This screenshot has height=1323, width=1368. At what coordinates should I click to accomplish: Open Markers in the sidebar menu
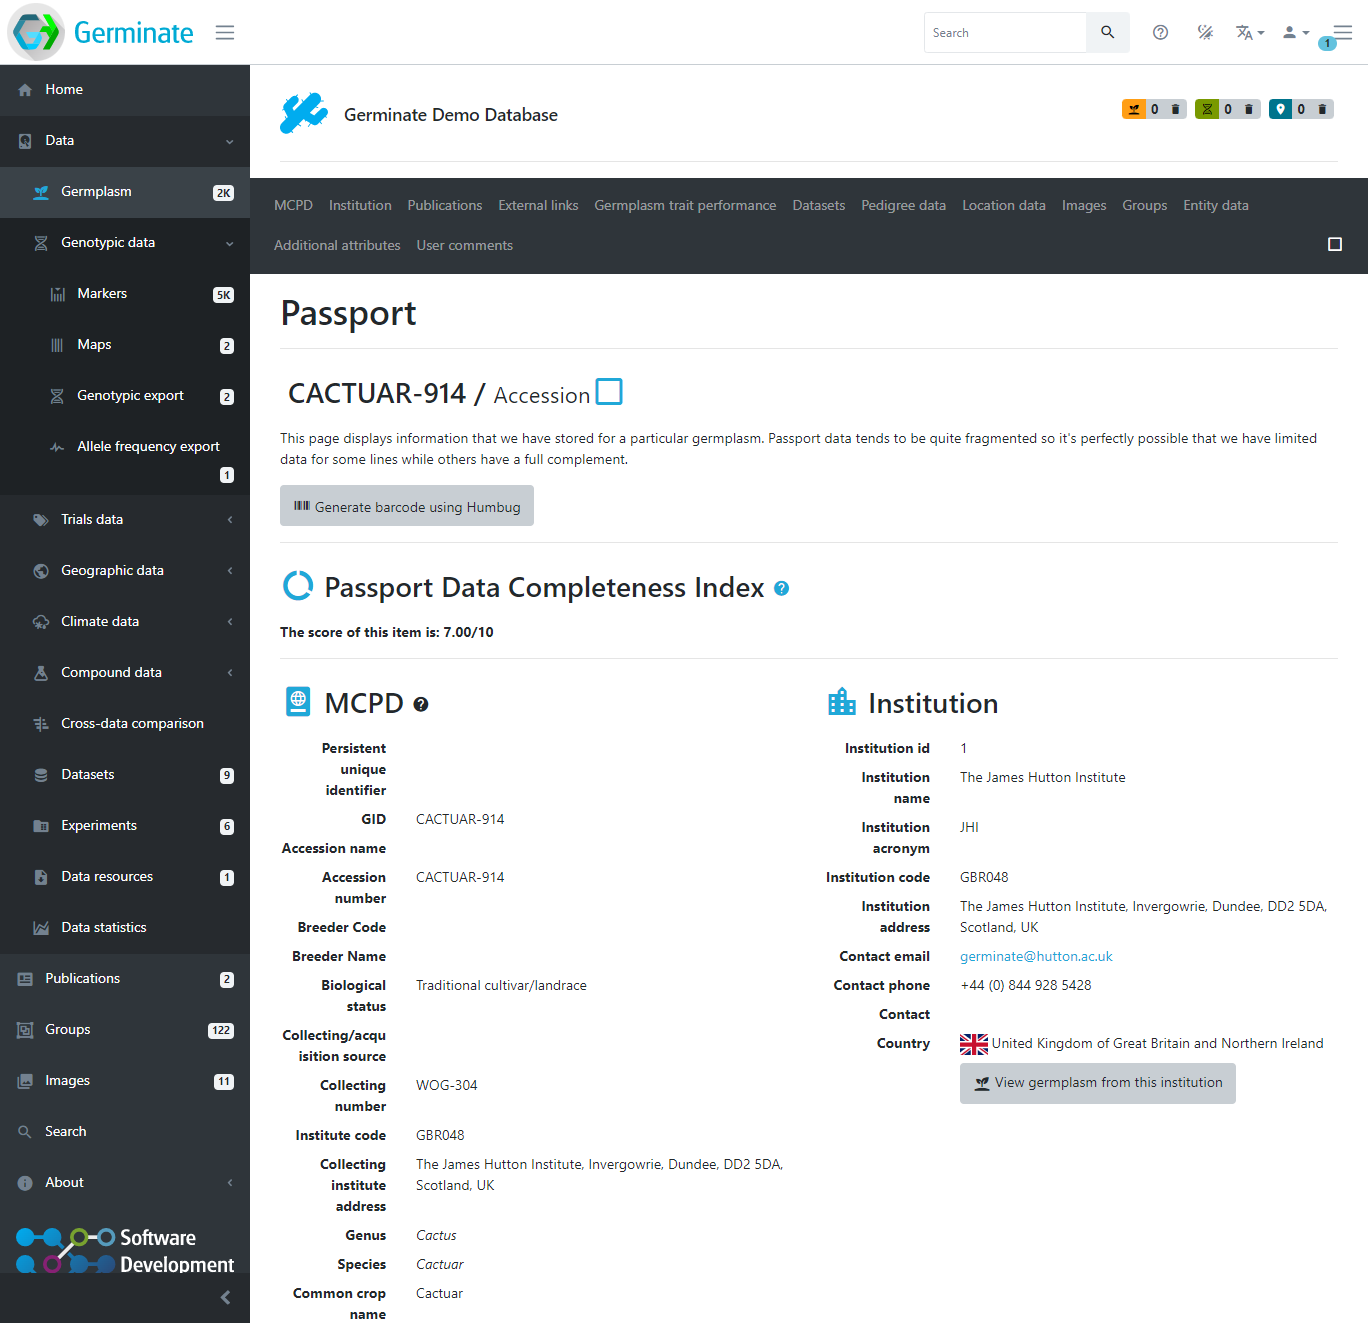click(x=102, y=294)
